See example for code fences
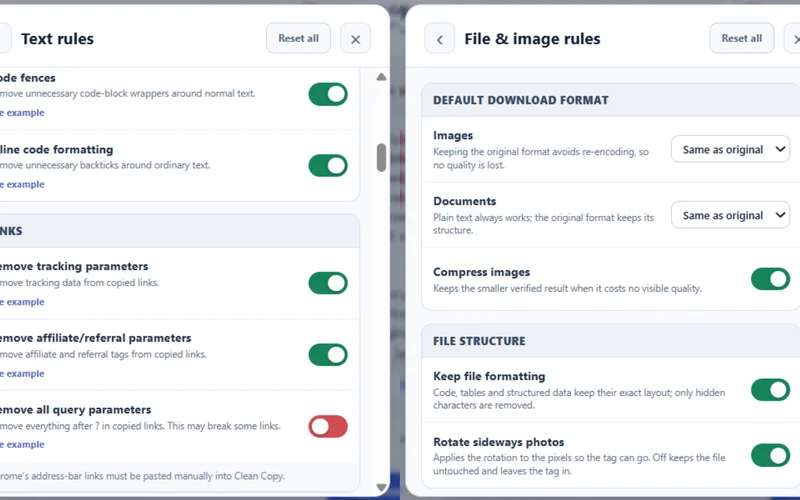This screenshot has width=800, height=500. 22,113
